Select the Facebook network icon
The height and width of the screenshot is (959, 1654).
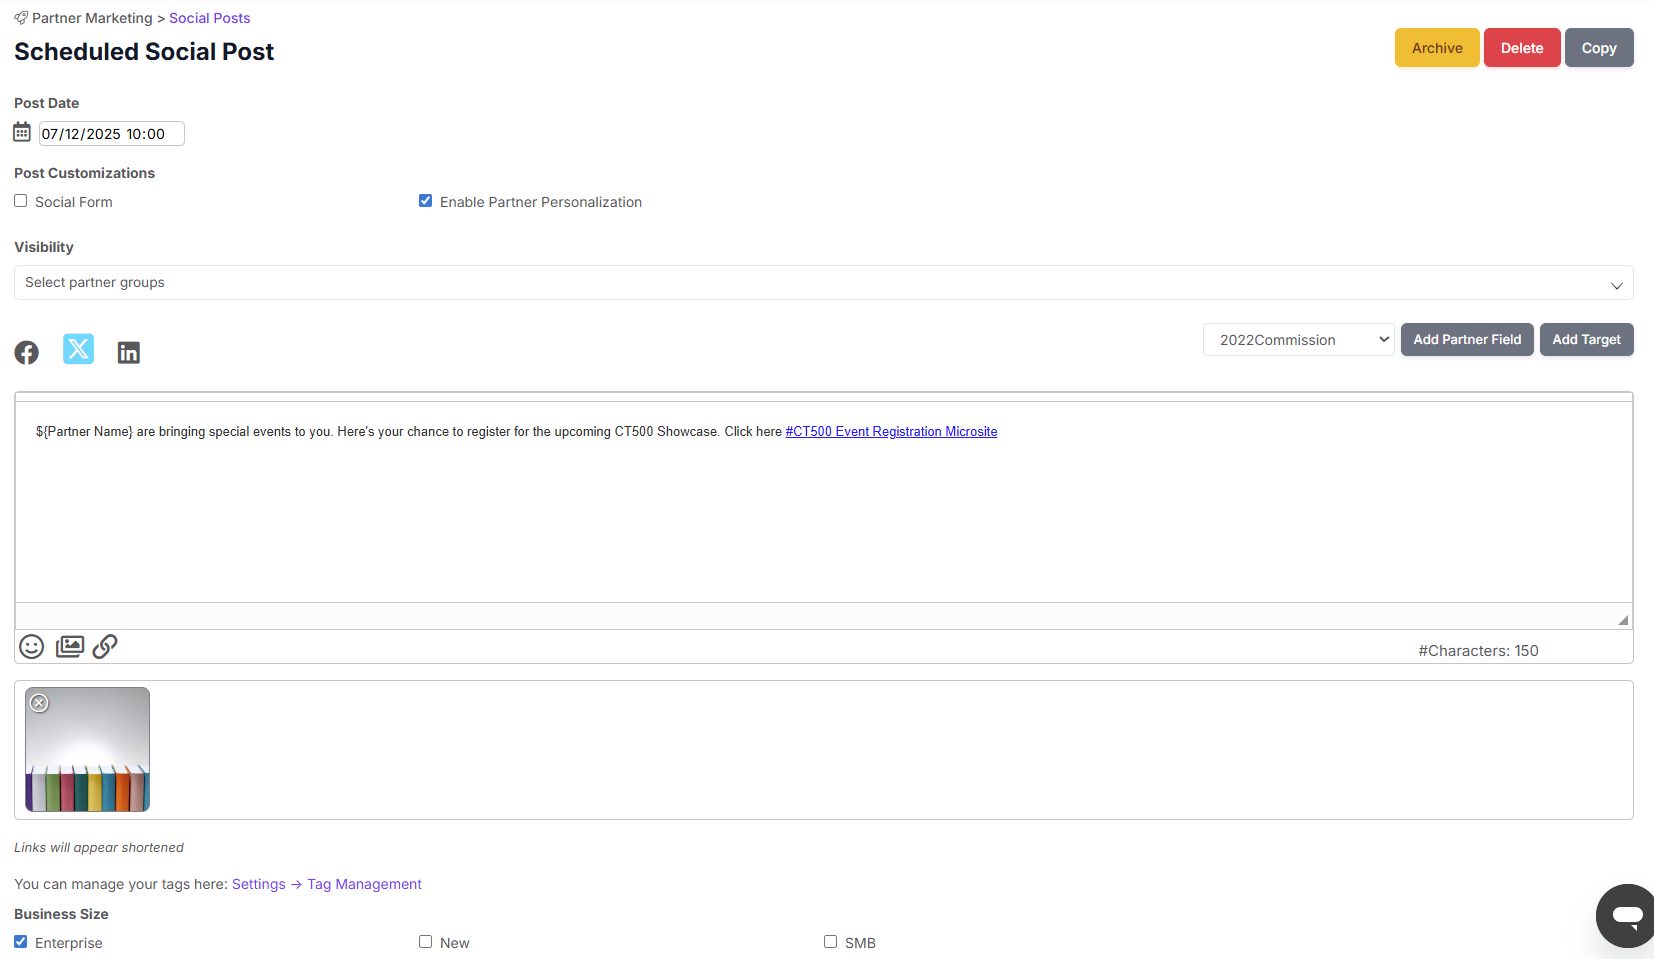click(27, 352)
